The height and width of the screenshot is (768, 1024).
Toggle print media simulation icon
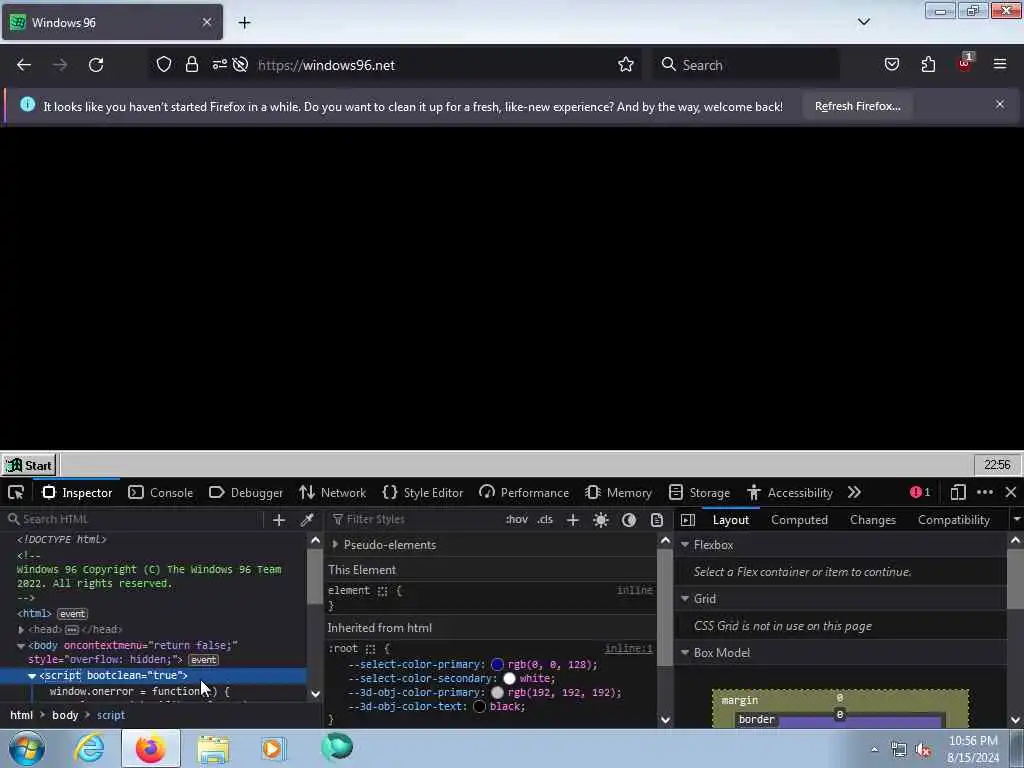coord(657,520)
